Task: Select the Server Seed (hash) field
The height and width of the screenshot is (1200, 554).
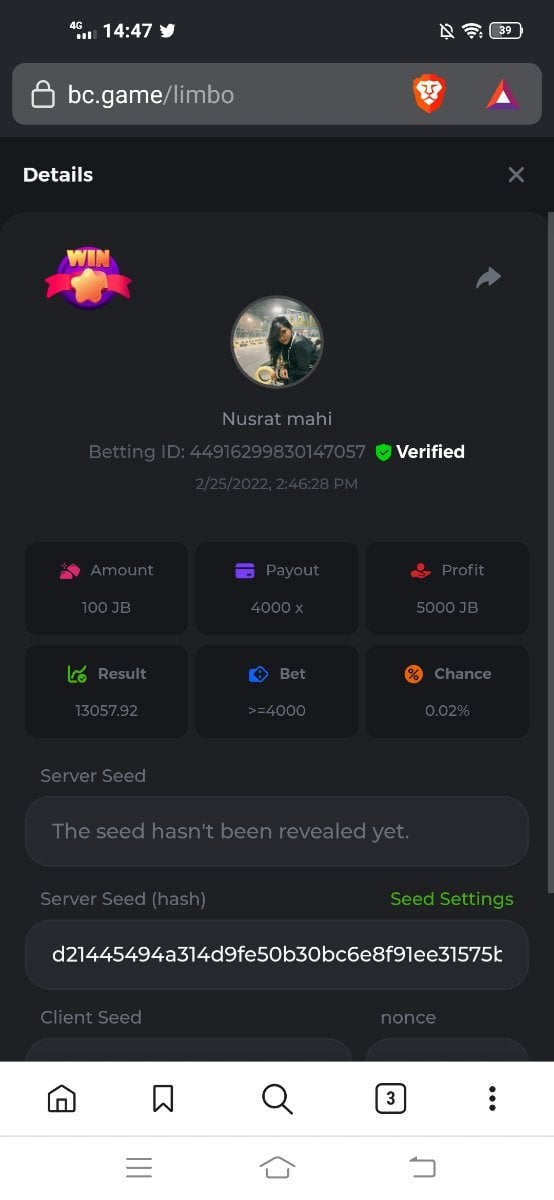Action: pyautogui.click(x=277, y=955)
